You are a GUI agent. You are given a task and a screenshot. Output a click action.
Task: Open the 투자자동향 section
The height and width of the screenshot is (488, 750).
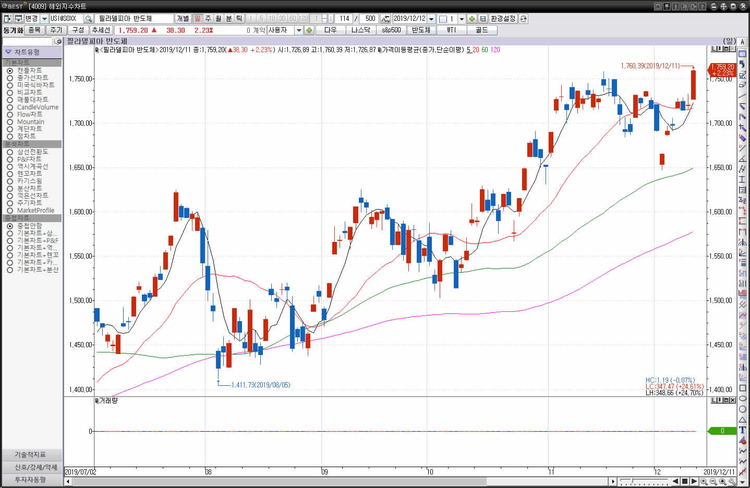32,479
